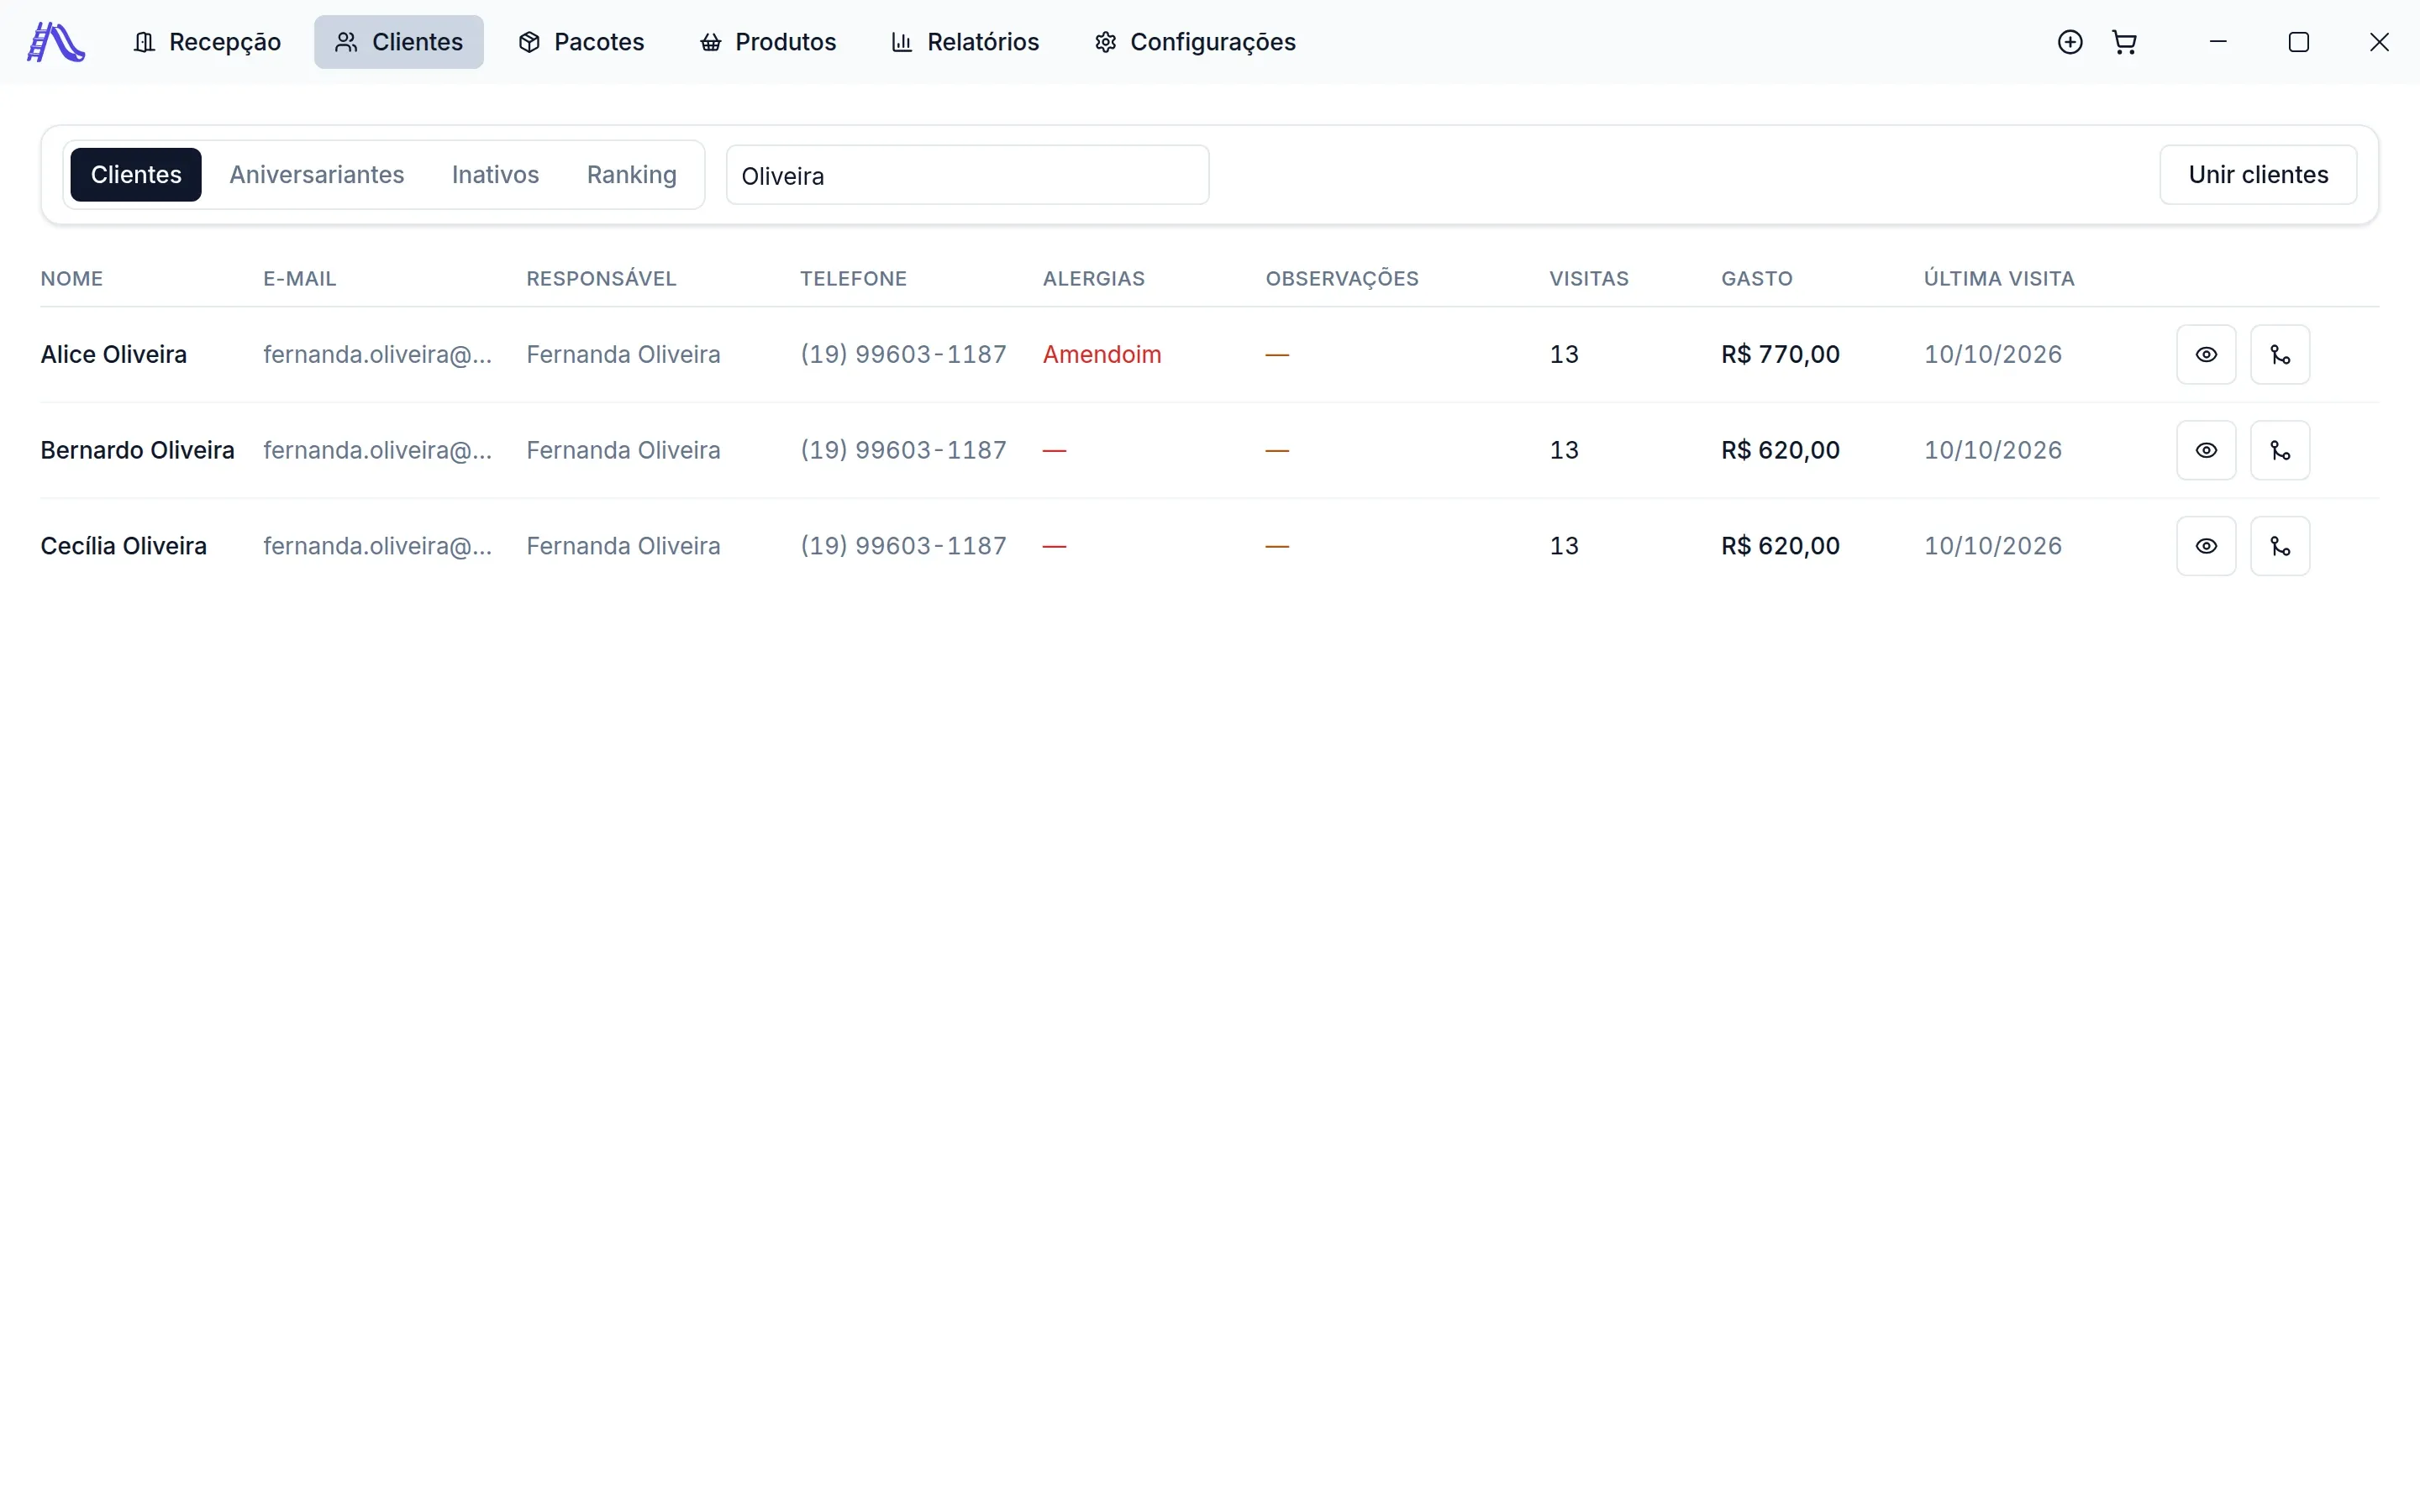2420x1512 pixels.
Task: Minimize the application window
Action: 2218,42
